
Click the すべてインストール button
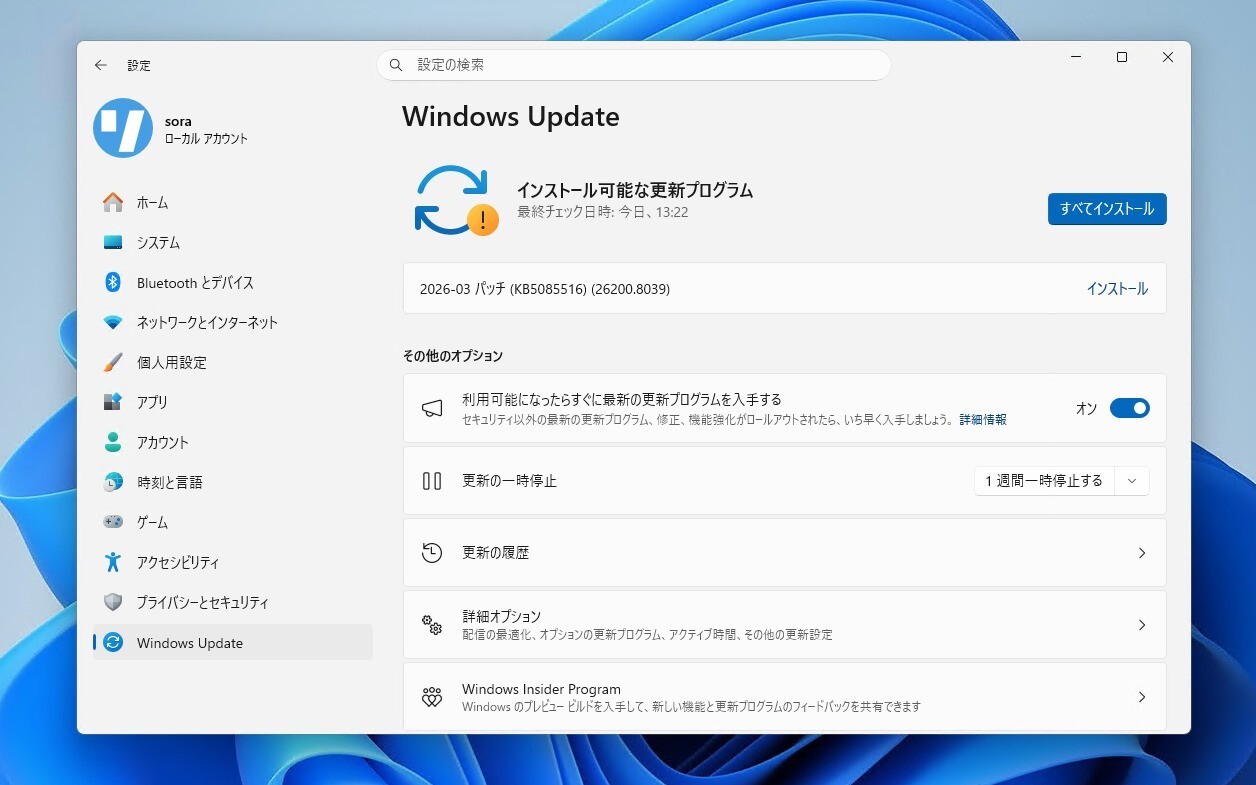point(1106,209)
